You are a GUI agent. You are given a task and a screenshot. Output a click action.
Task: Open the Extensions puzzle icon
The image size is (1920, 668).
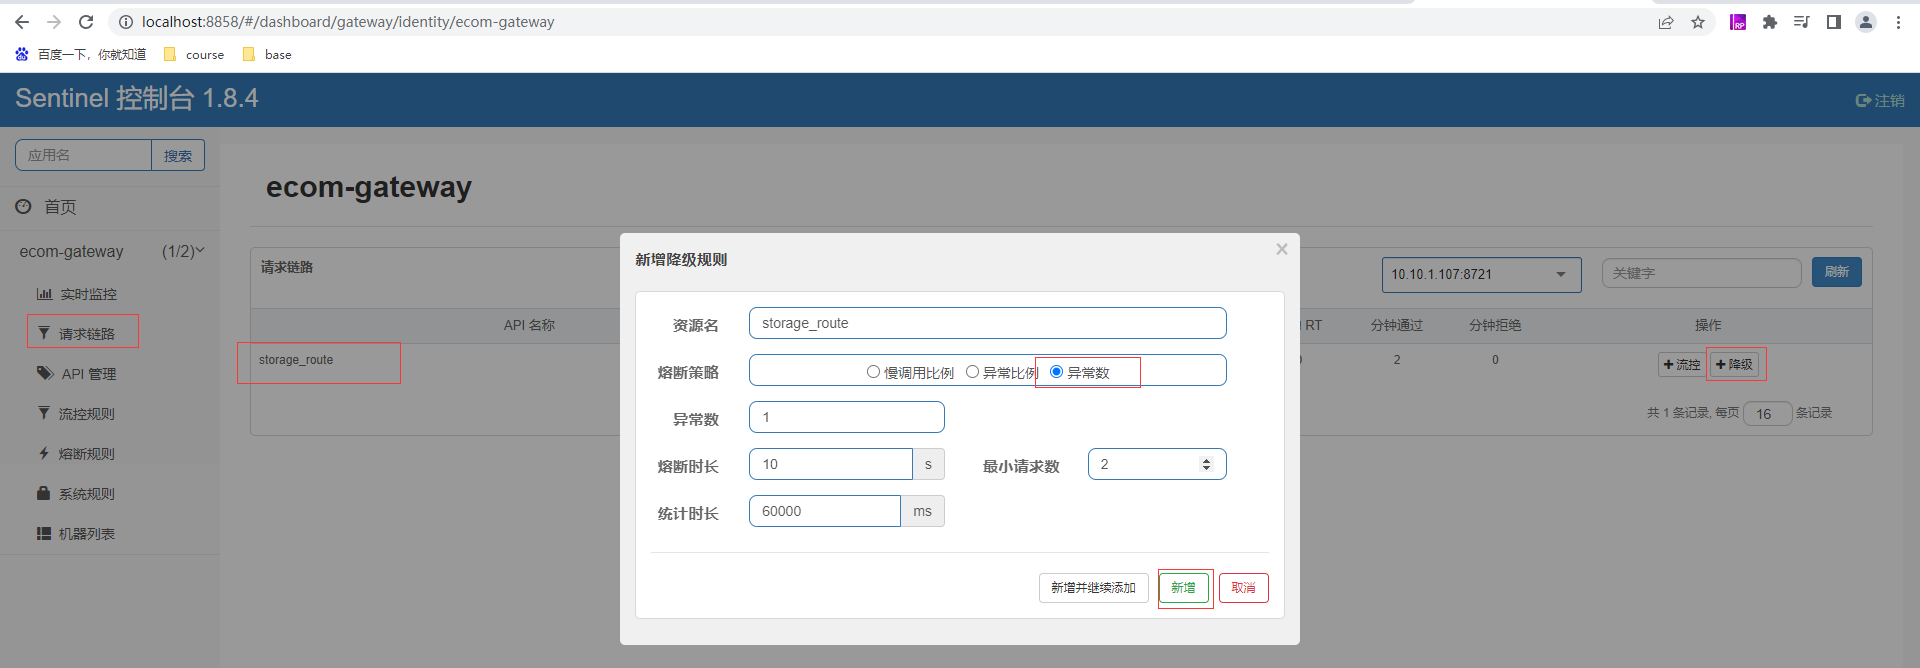point(1770,22)
